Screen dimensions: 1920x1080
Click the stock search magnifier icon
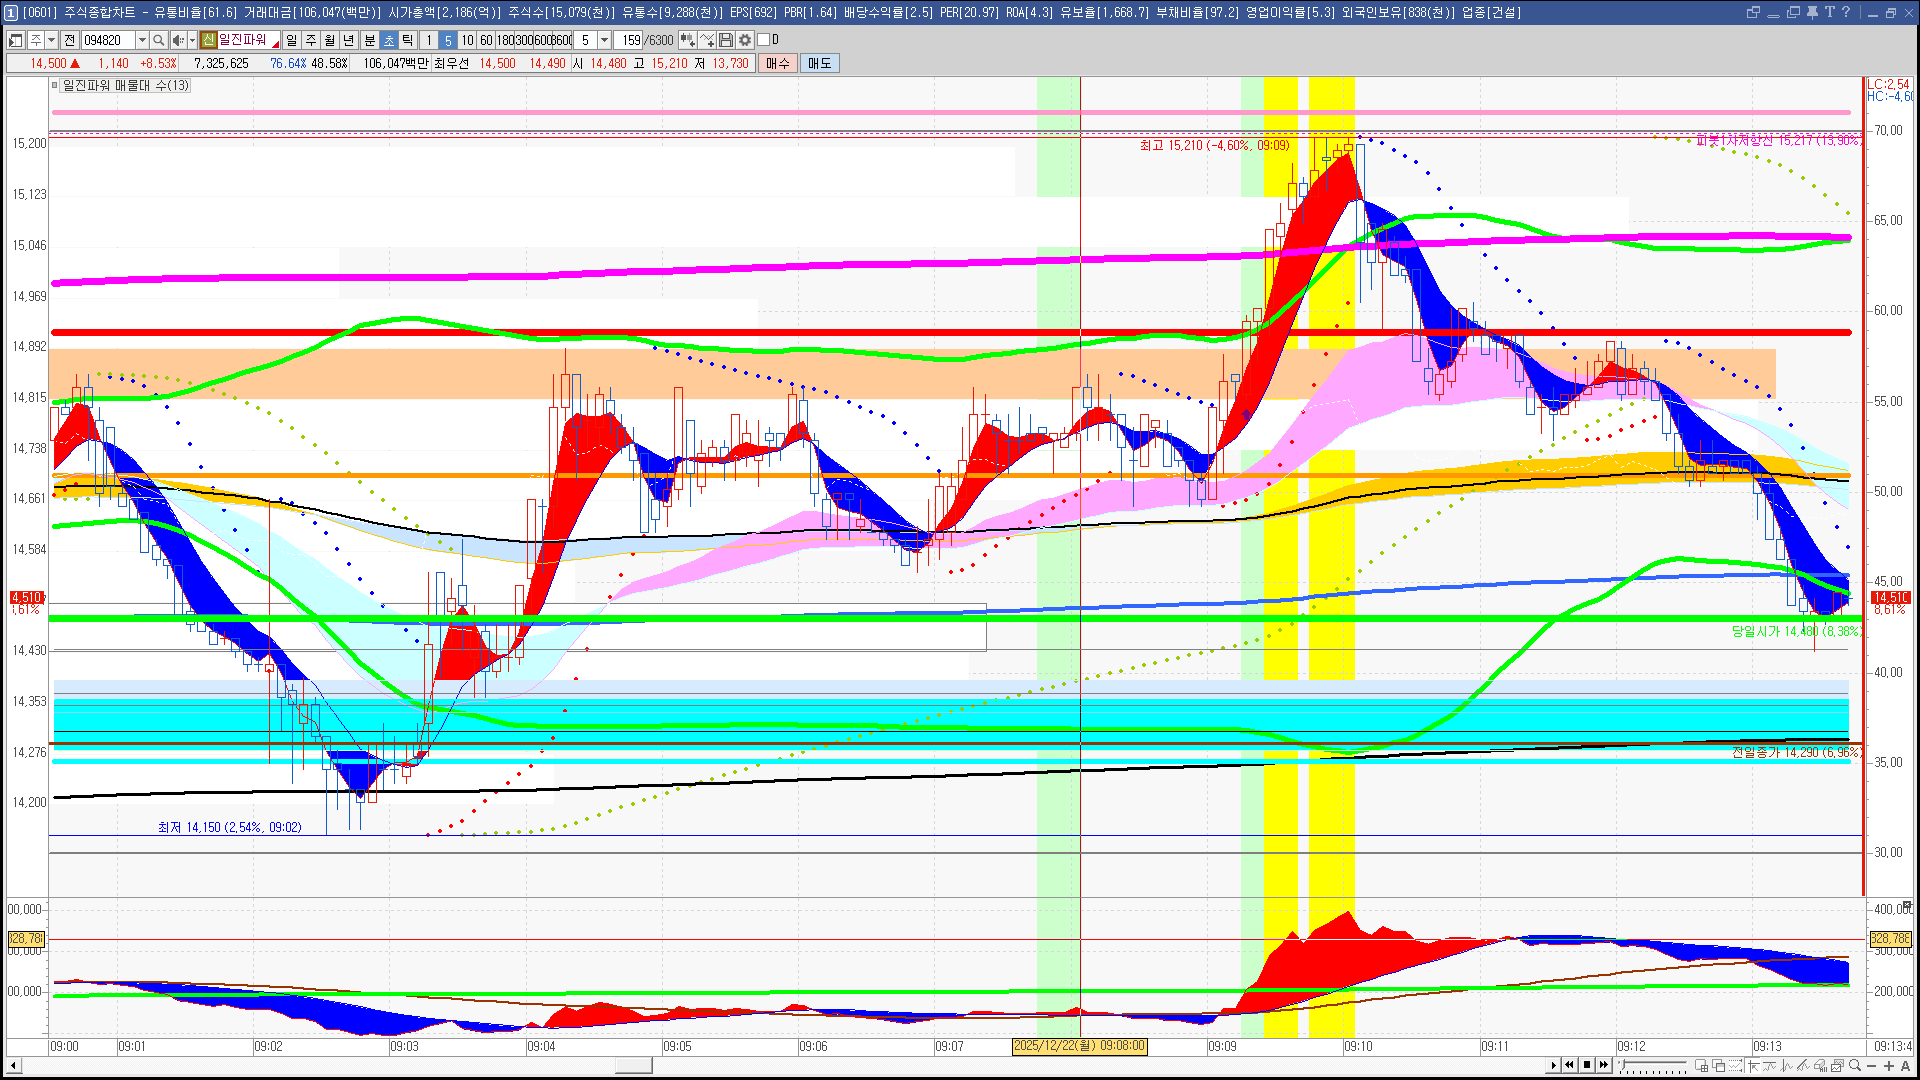158,40
